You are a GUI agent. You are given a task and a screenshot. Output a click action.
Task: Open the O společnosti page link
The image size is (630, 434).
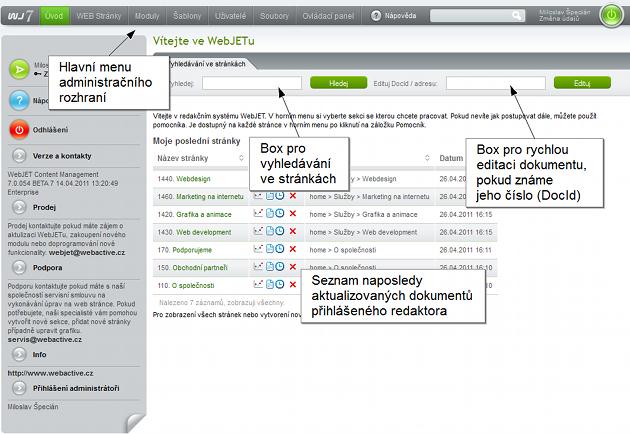(193, 285)
